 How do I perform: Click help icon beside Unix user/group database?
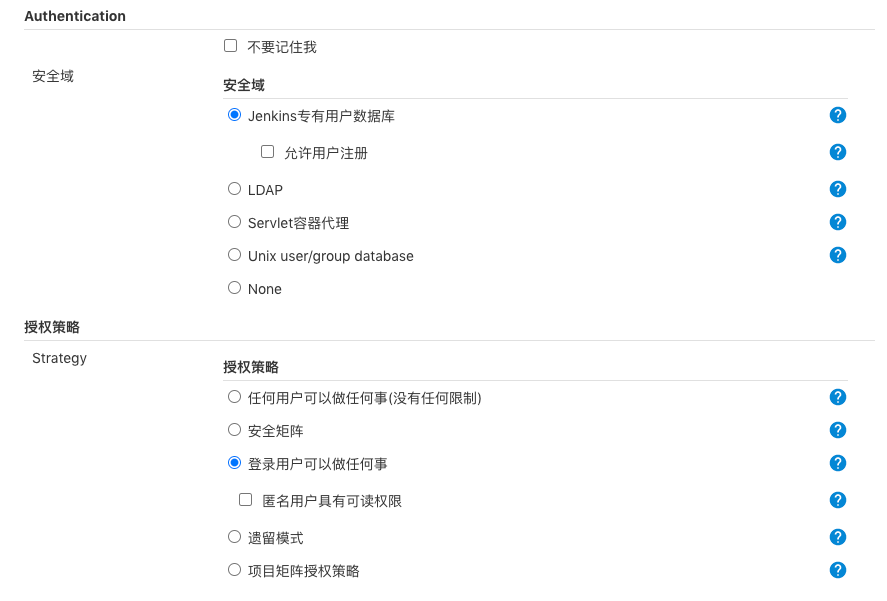point(838,255)
